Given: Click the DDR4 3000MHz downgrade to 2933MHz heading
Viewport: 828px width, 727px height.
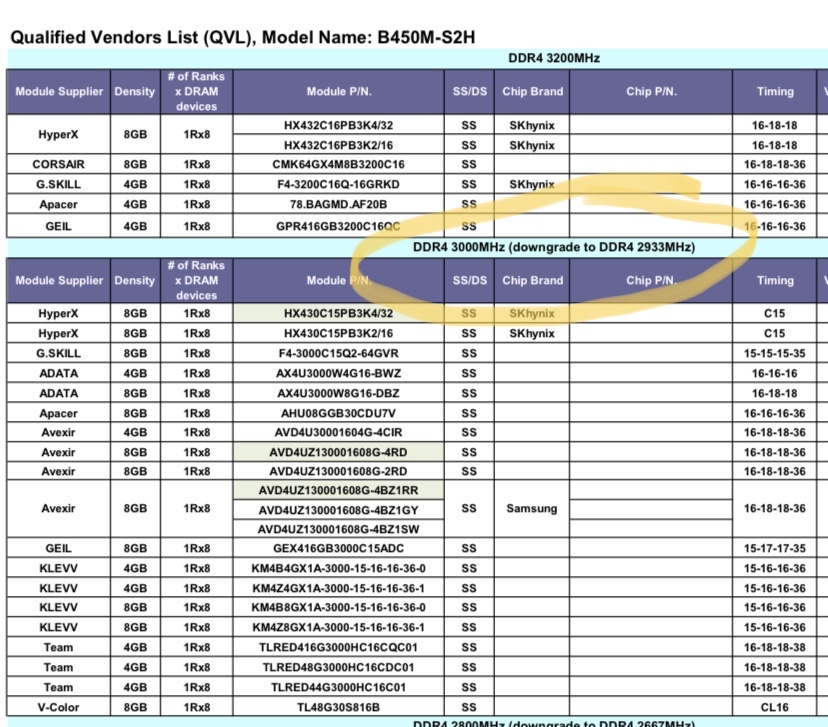Looking at the screenshot, I should [x=554, y=247].
